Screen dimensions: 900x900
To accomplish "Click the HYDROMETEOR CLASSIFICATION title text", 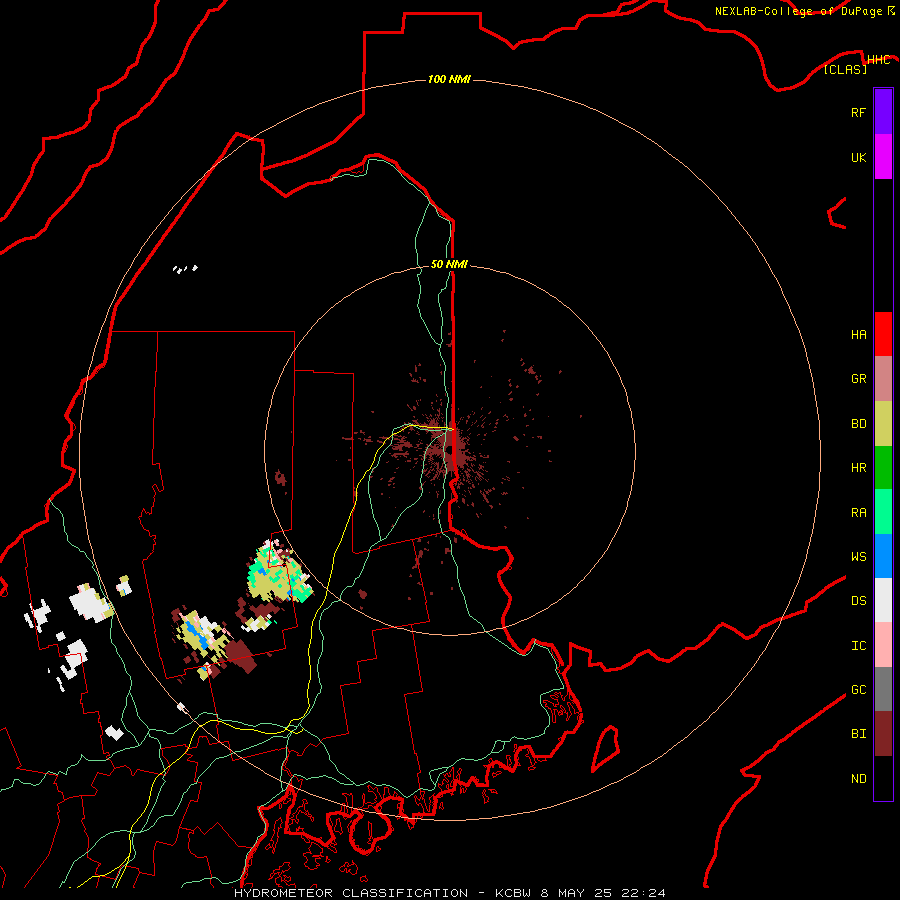I will coord(351,893).
